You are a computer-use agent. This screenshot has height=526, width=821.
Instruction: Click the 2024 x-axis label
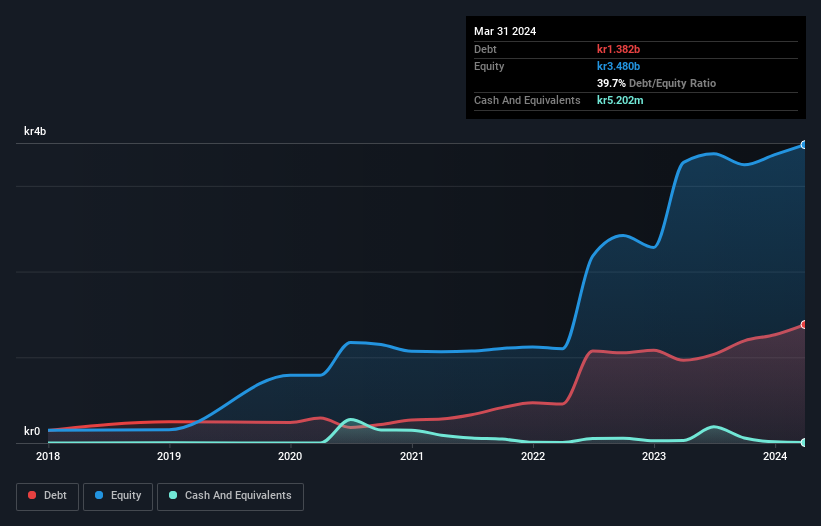(775, 456)
